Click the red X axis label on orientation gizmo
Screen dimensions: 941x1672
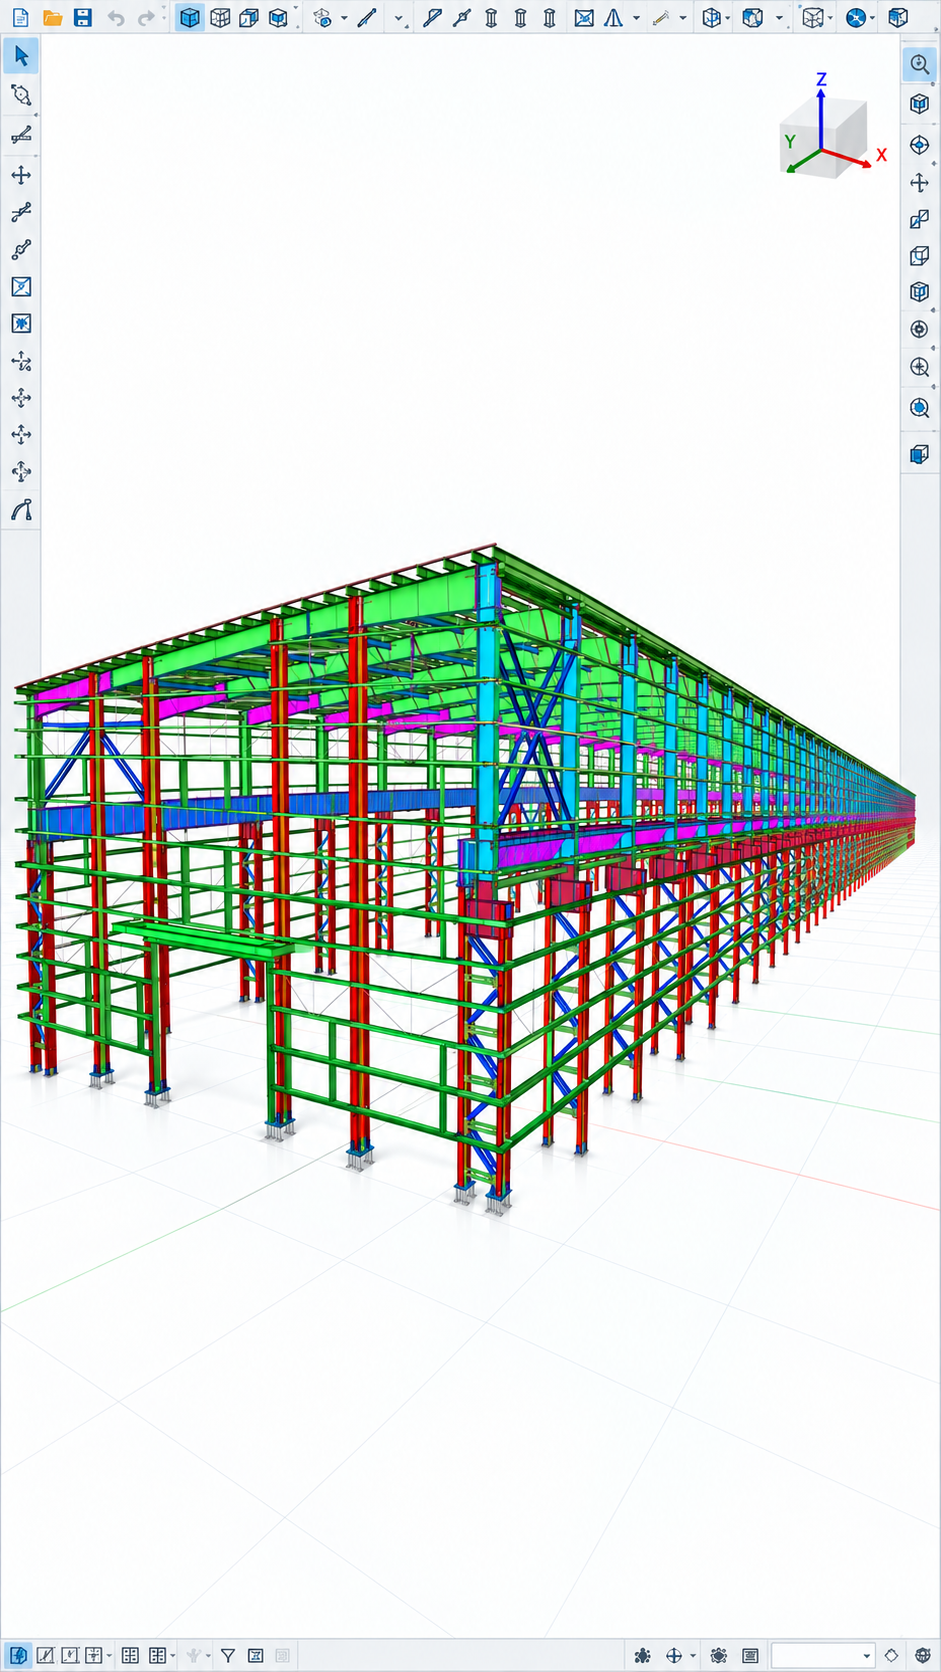point(881,155)
